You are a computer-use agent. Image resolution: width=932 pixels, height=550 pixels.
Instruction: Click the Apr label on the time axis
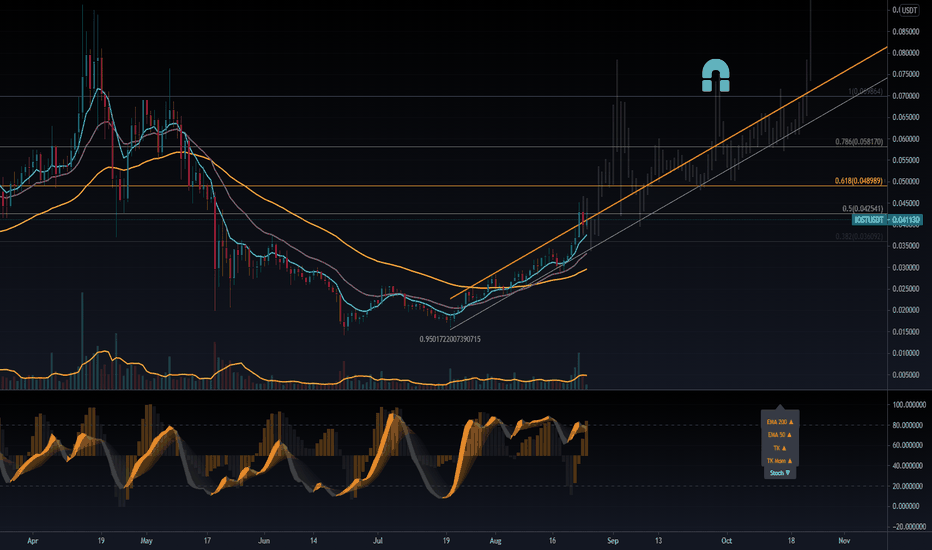(x=33, y=541)
